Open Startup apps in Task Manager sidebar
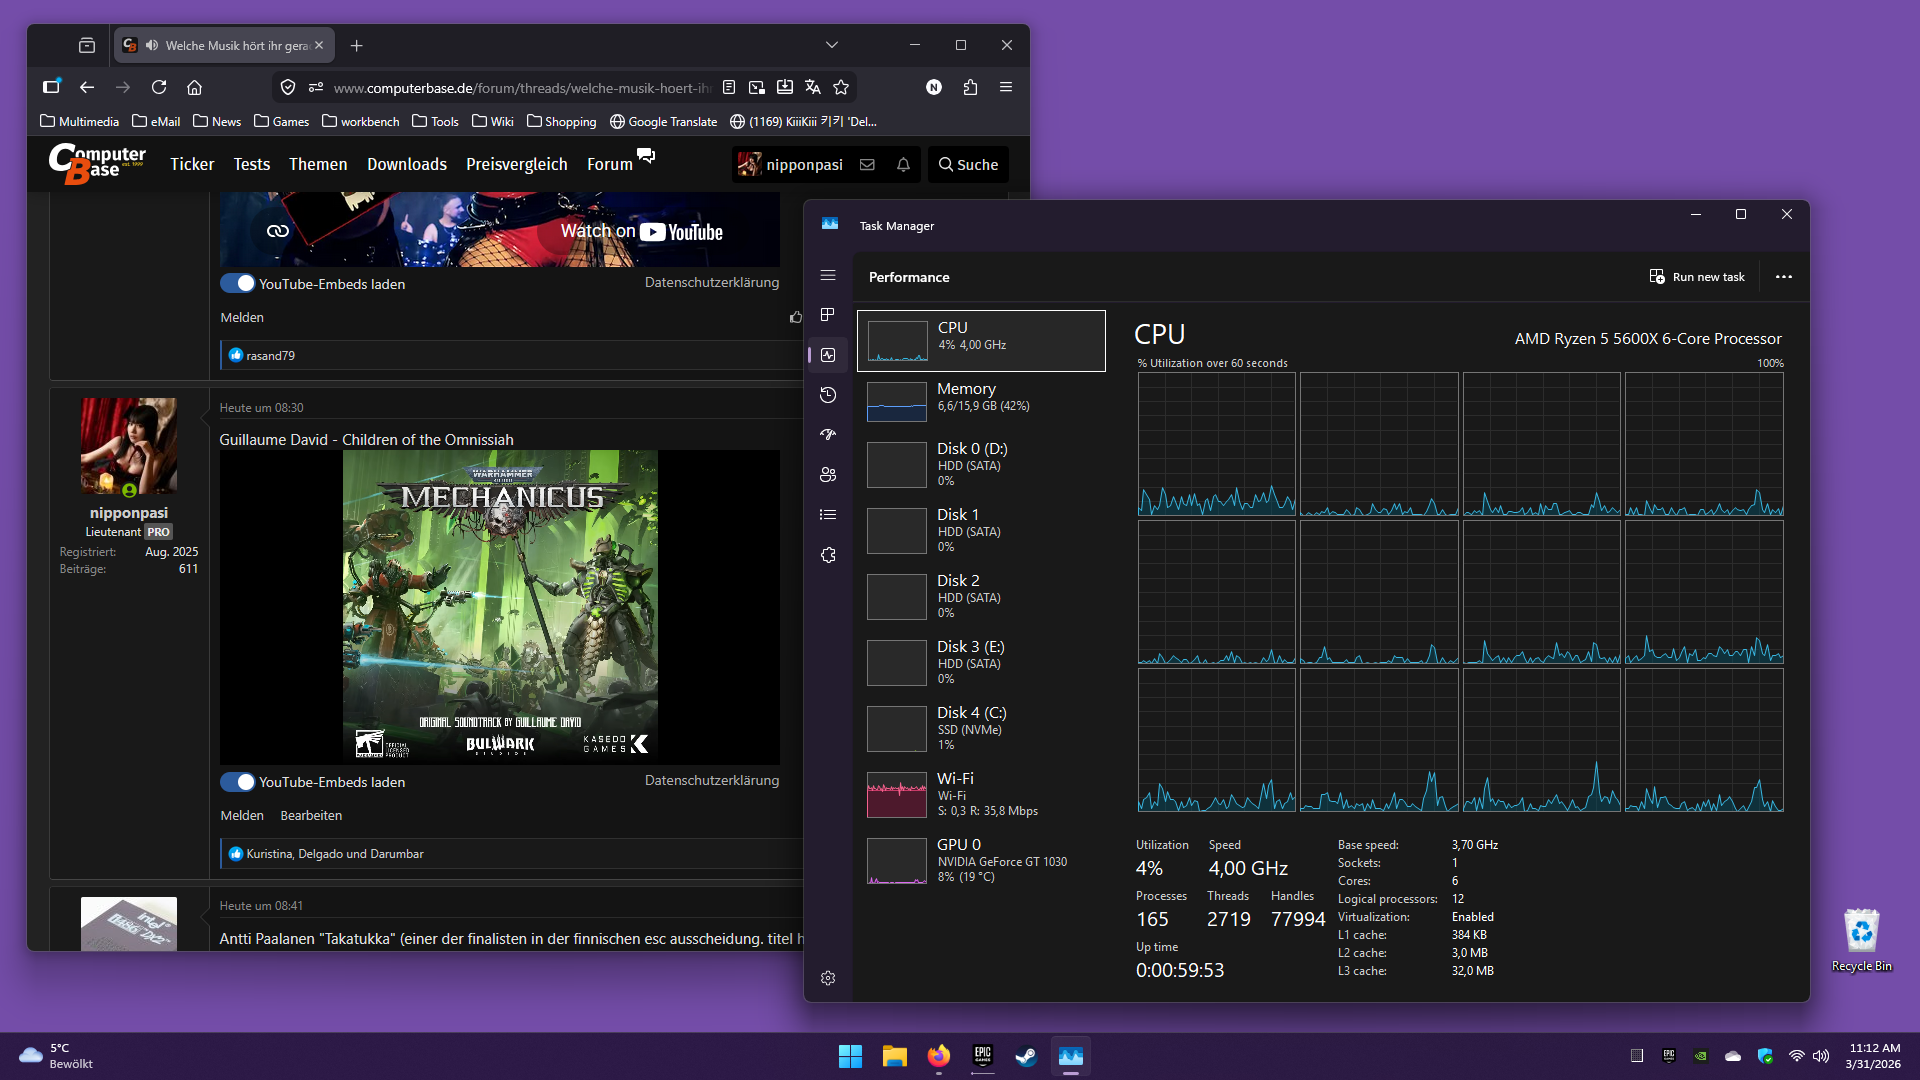Viewport: 1920px width, 1080px height. coord(828,435)
